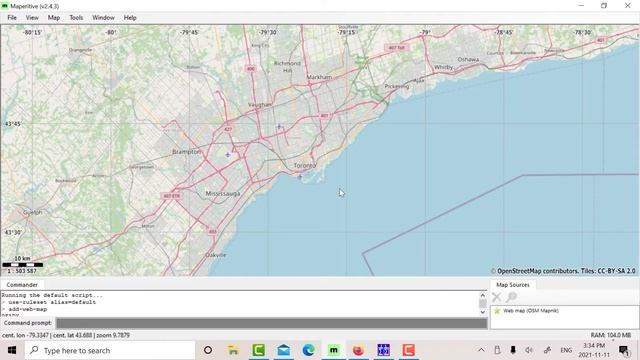Click the 400 highway shield
This screenshot has height=360, width=640.
251,69
